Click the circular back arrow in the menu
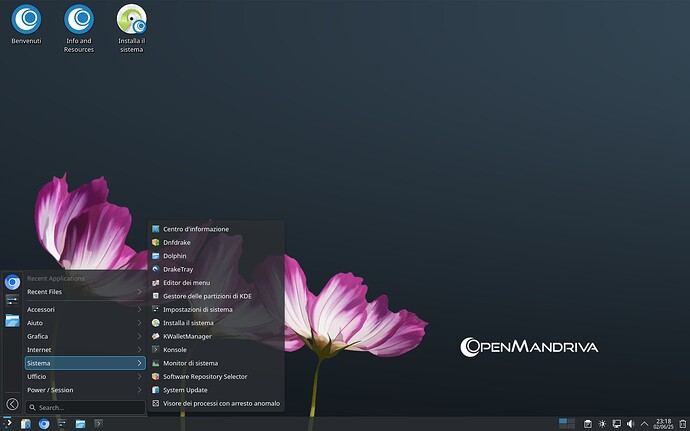This screenshot has height=431, width=690. (x=12, y=404)
